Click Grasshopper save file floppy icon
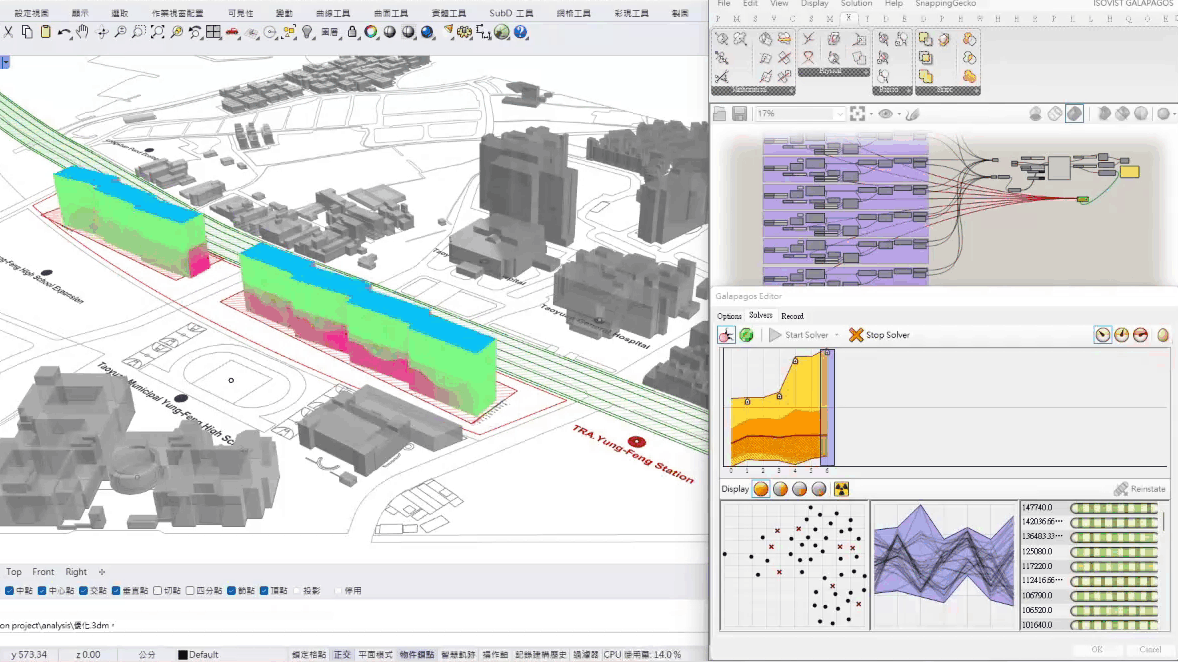The height and width of the screenshot is (662, 1178). coord(739,114)
